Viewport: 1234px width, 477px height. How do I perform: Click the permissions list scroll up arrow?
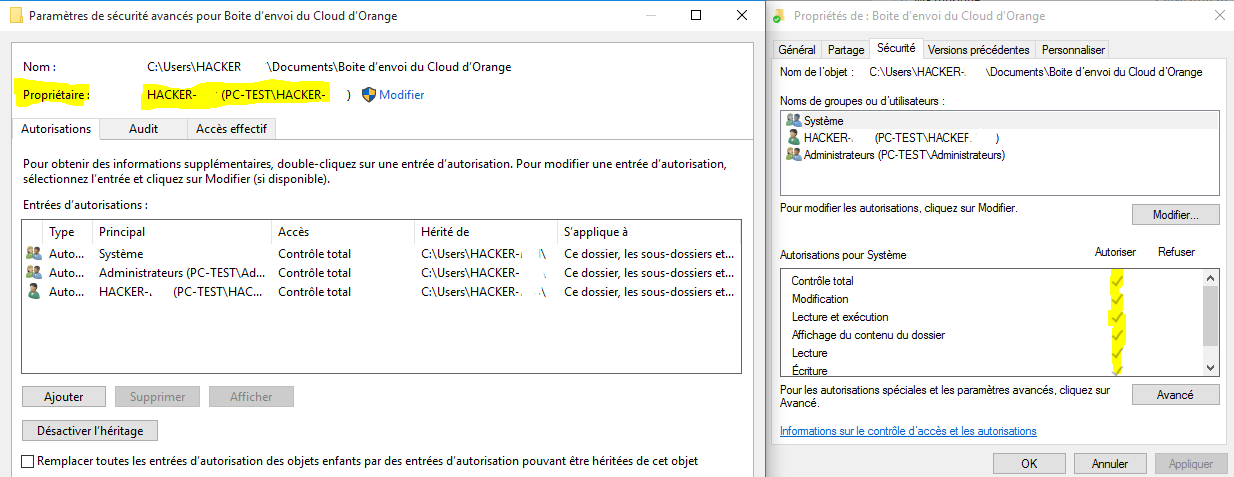click(1211, 278)
